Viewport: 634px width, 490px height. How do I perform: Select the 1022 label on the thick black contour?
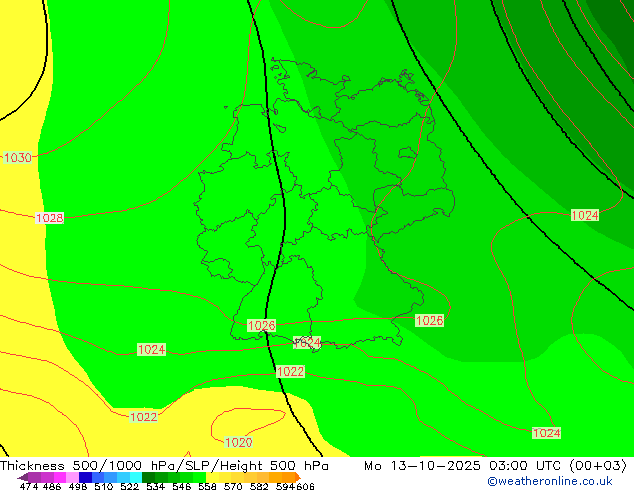[x=290, y=372]
